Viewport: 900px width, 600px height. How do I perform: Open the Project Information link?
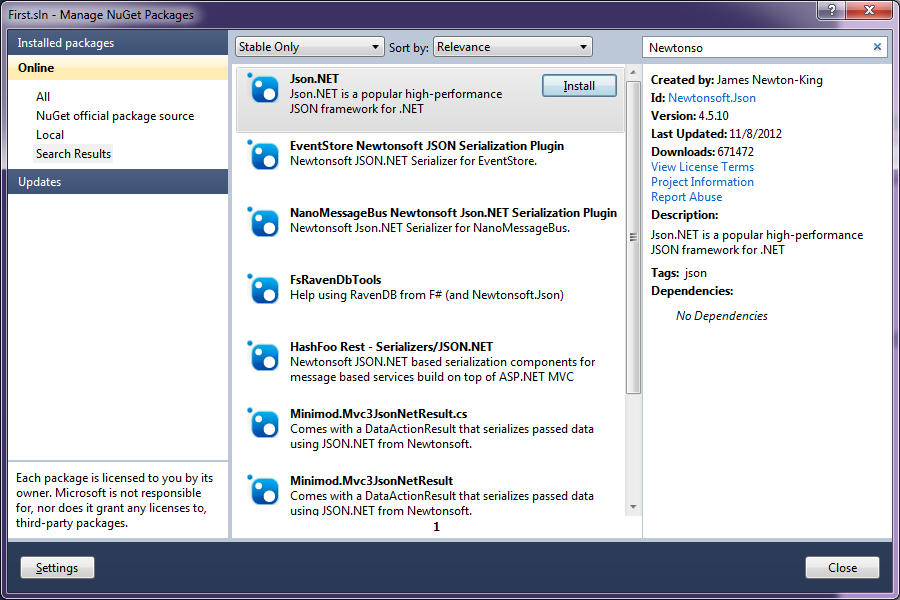coord(702,182)
